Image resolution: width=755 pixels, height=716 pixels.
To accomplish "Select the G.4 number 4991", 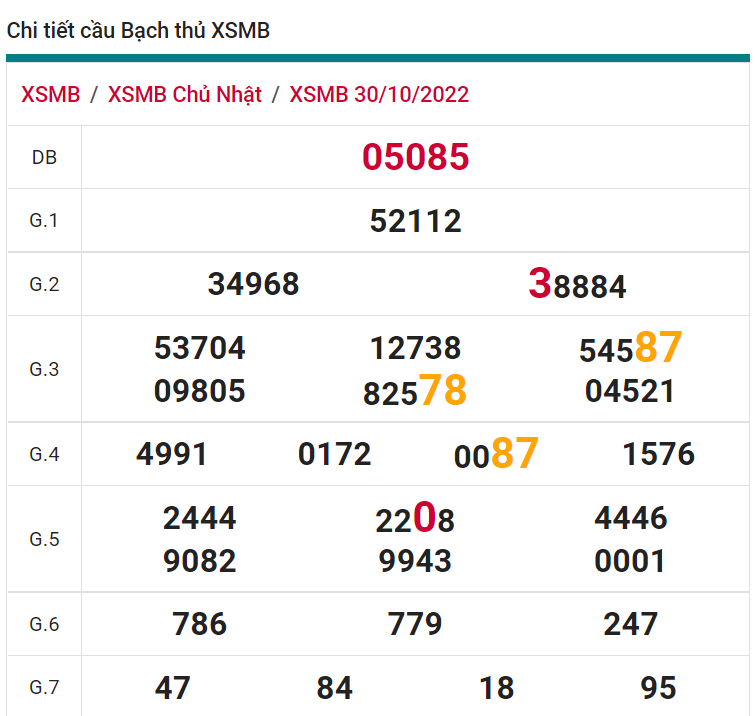I will pyautogui.click(x=172, y=454).
